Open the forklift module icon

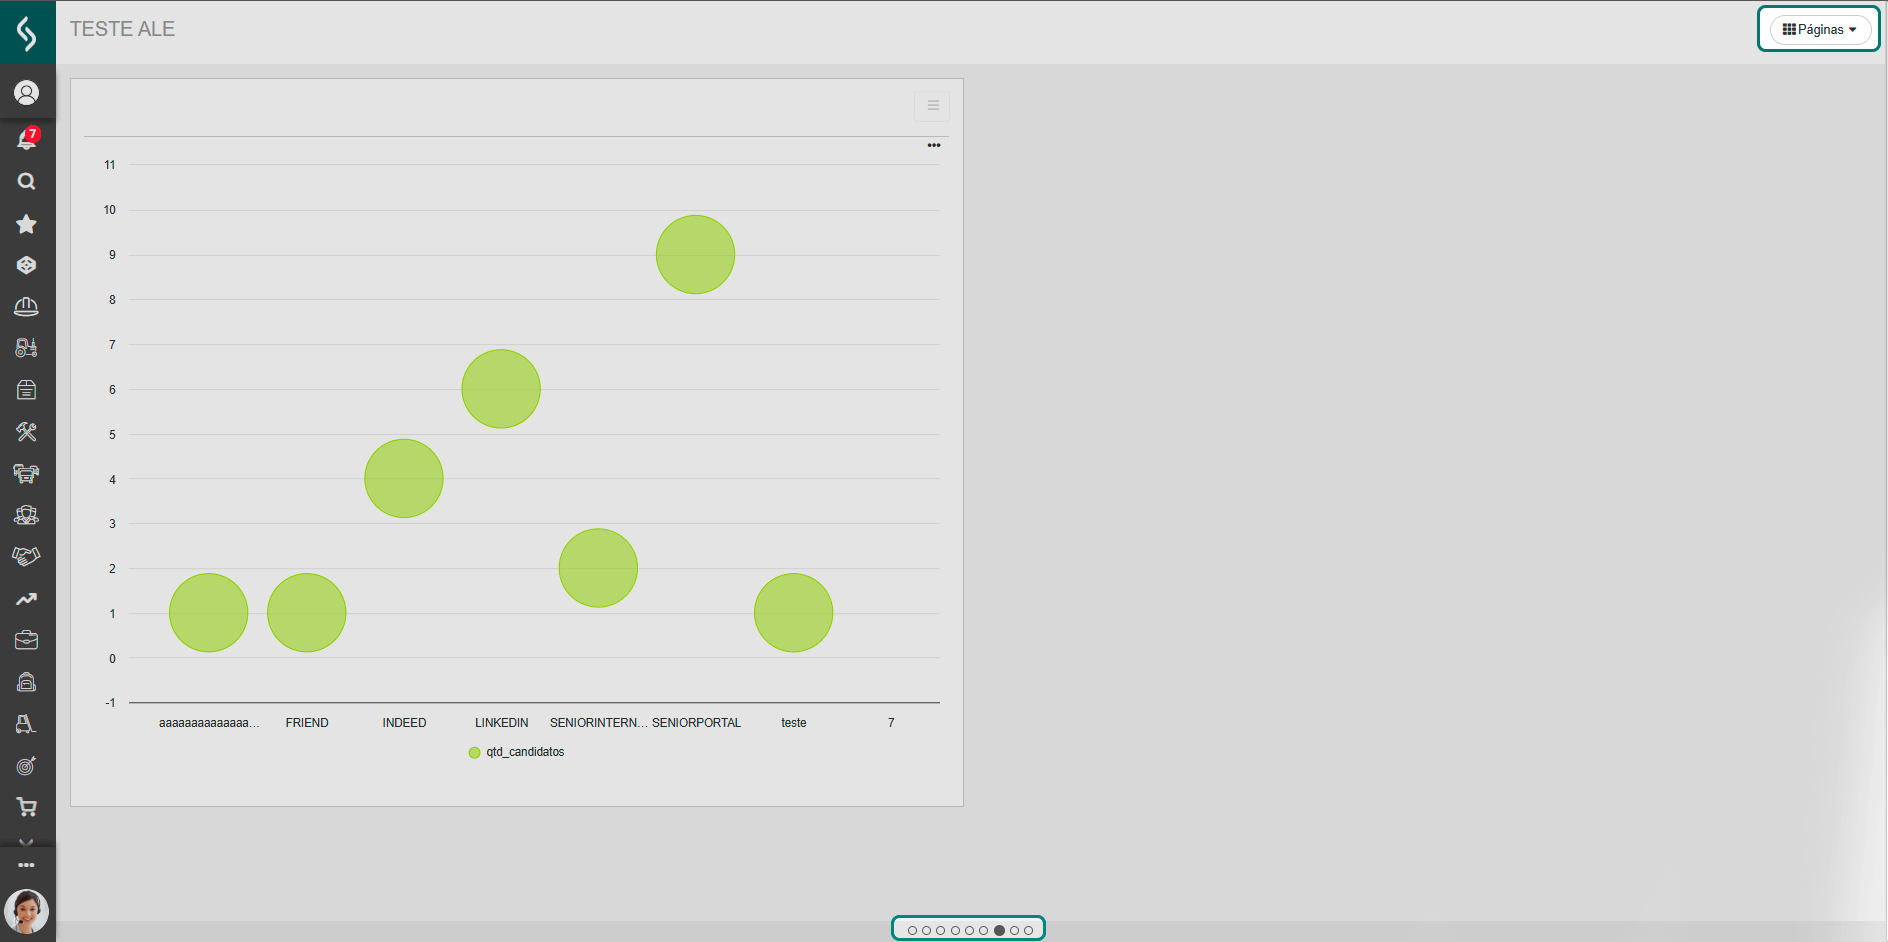(x=27, y=724)
